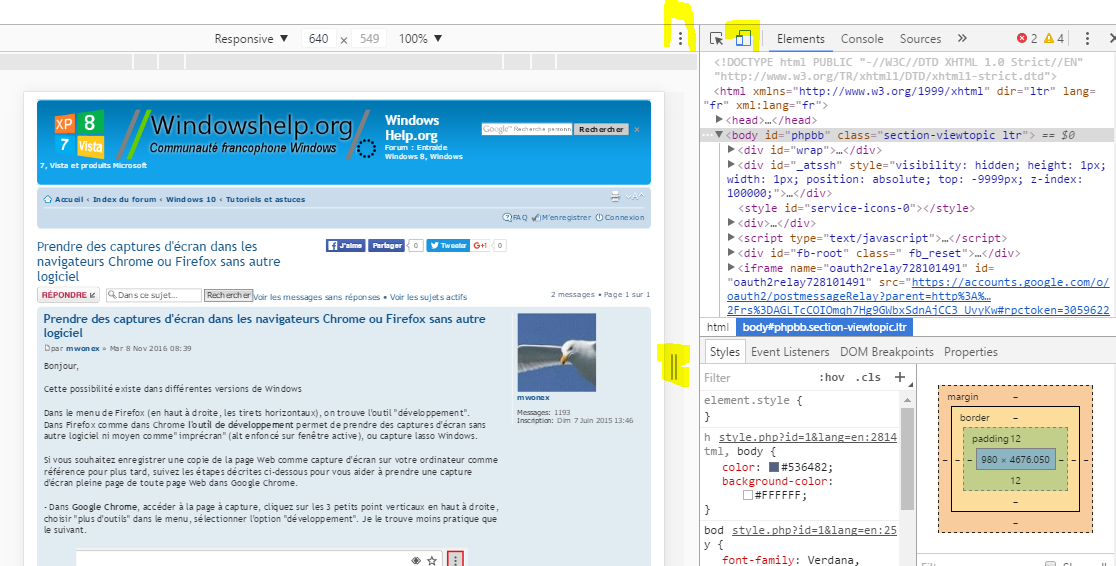The width and height of the screenshot is (1116, 566).
Task: Open the Responsive device dropdown
Action: pyautogui.click(x=251, y=39)
